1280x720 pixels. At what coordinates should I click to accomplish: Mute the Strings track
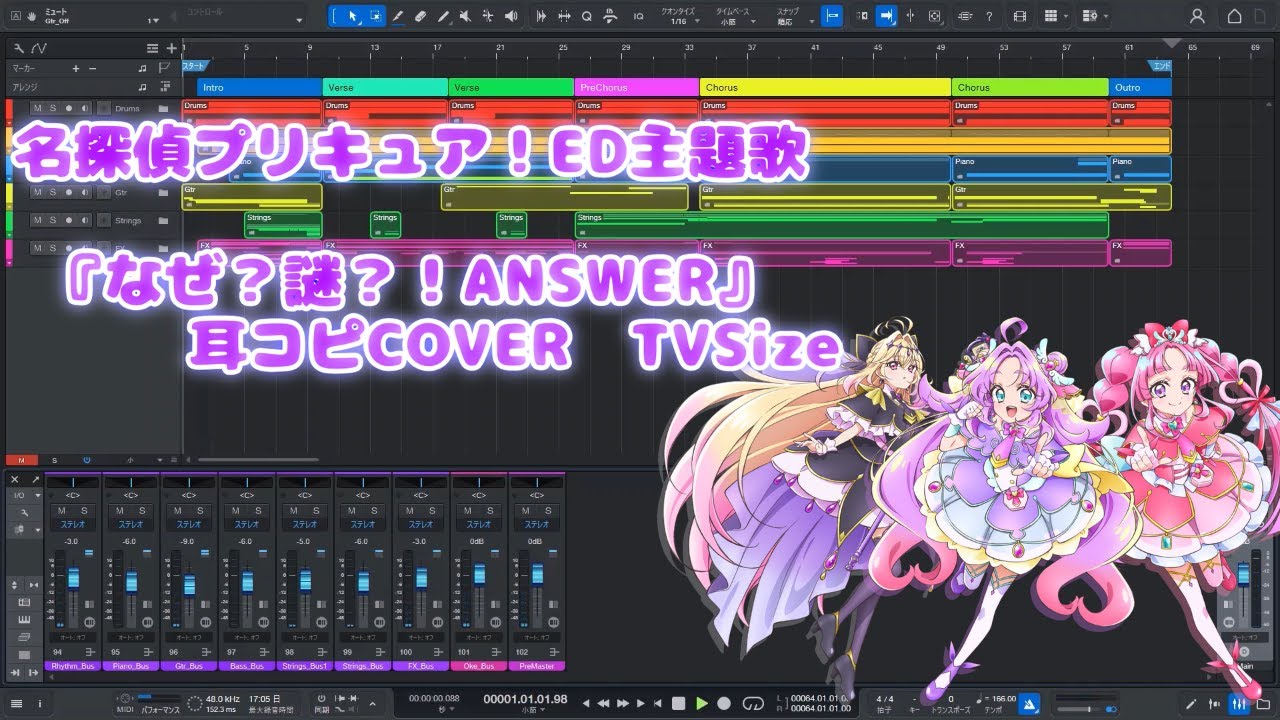click(x=37, y=220)
